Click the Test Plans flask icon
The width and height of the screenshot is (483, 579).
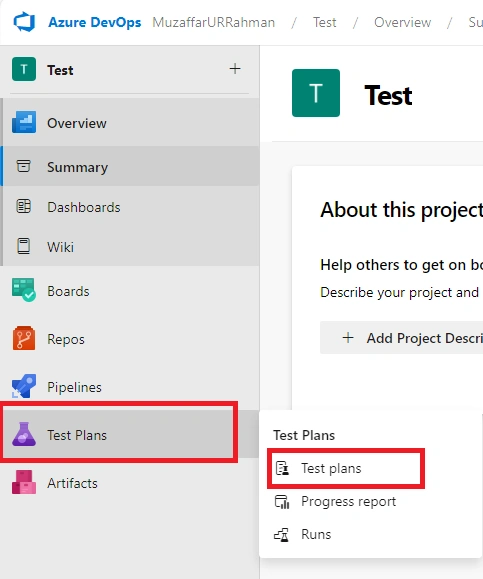[24, 434]
